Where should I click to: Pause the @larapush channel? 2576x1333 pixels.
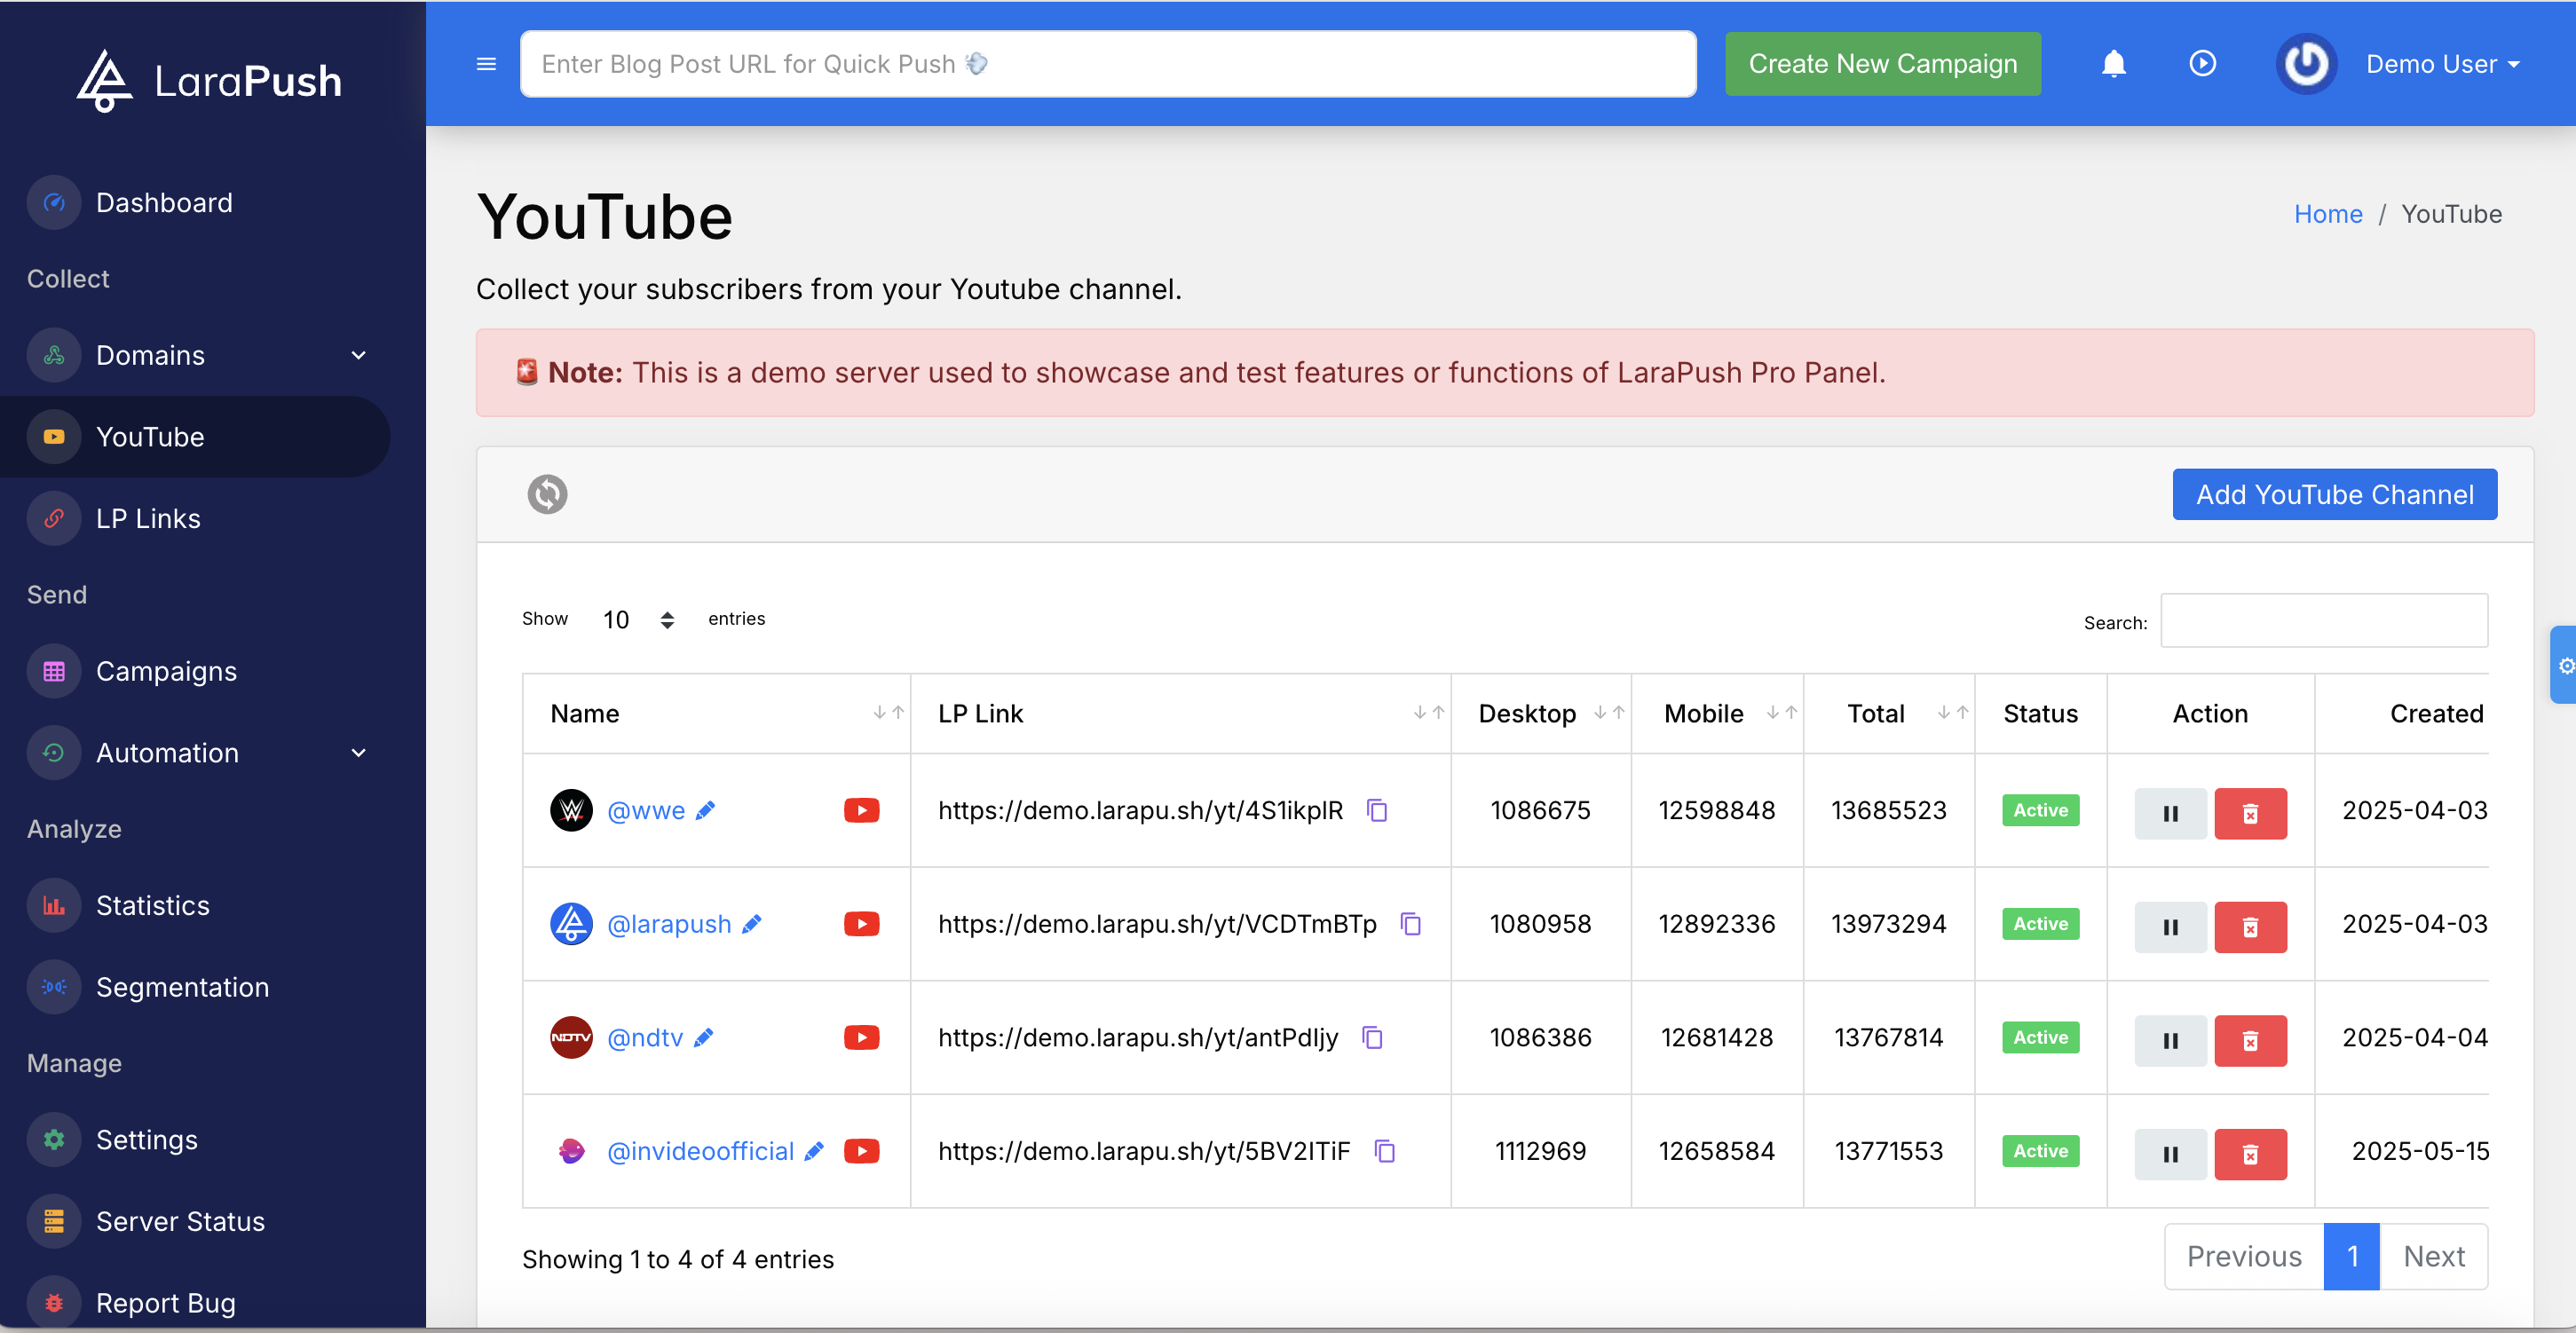point(2170,928)
